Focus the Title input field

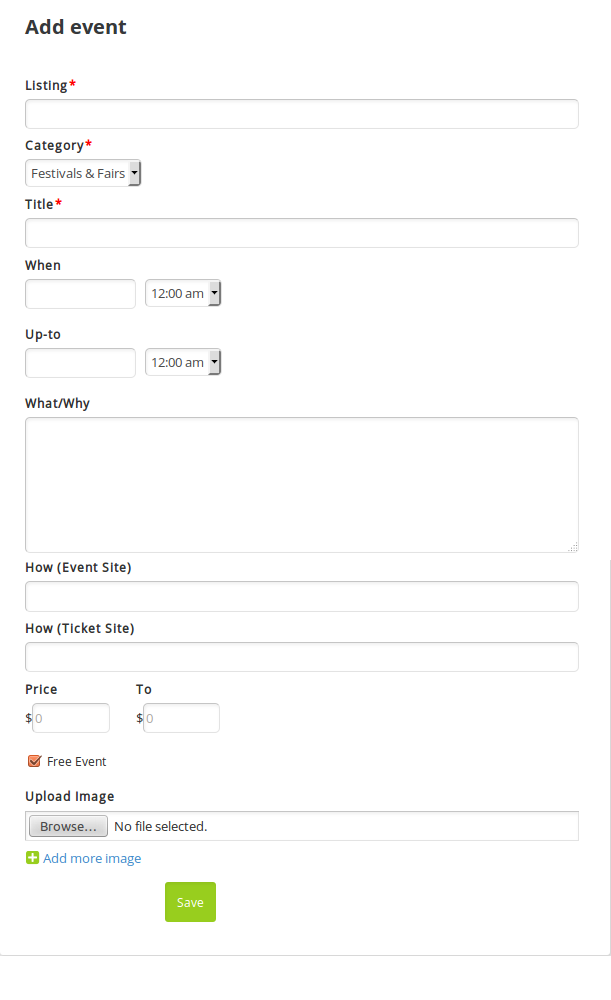coord(301,233)
